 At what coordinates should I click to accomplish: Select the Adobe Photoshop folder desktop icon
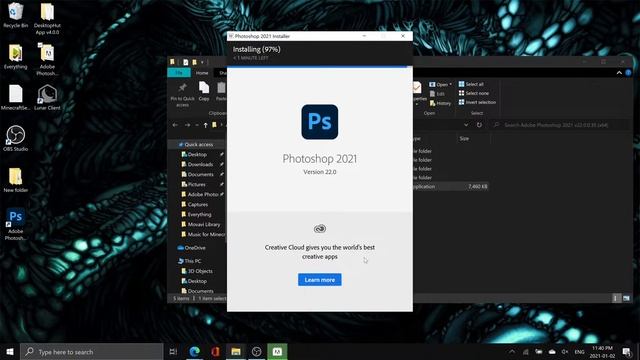(47, 60)
